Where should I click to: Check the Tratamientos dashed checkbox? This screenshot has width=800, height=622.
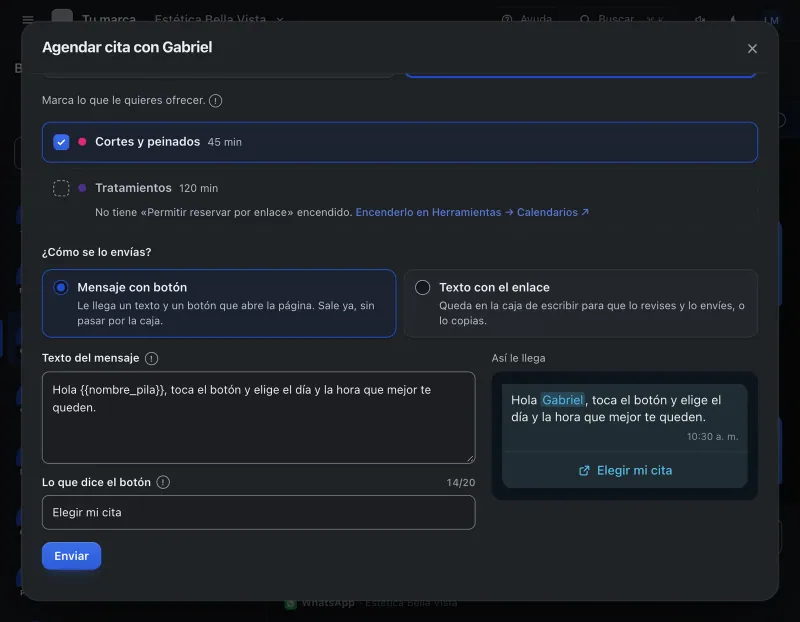click(x=61, y=188)
